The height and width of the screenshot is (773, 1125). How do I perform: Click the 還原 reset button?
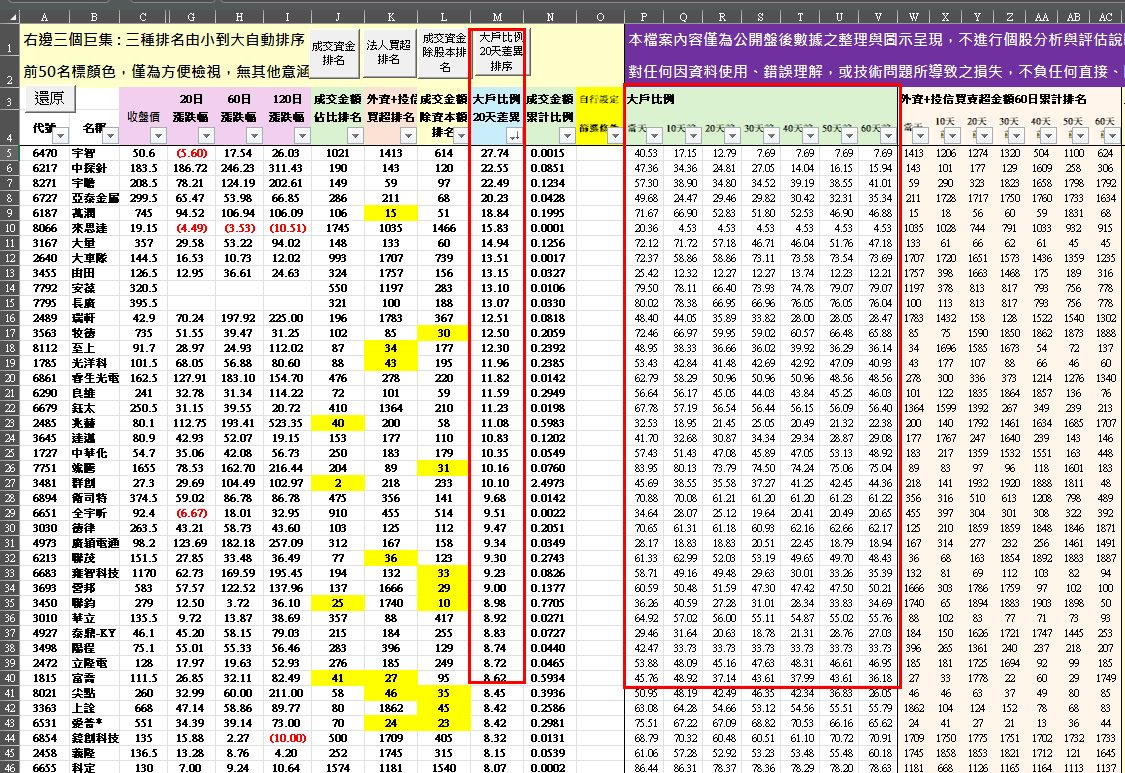(x=50, y=98)
